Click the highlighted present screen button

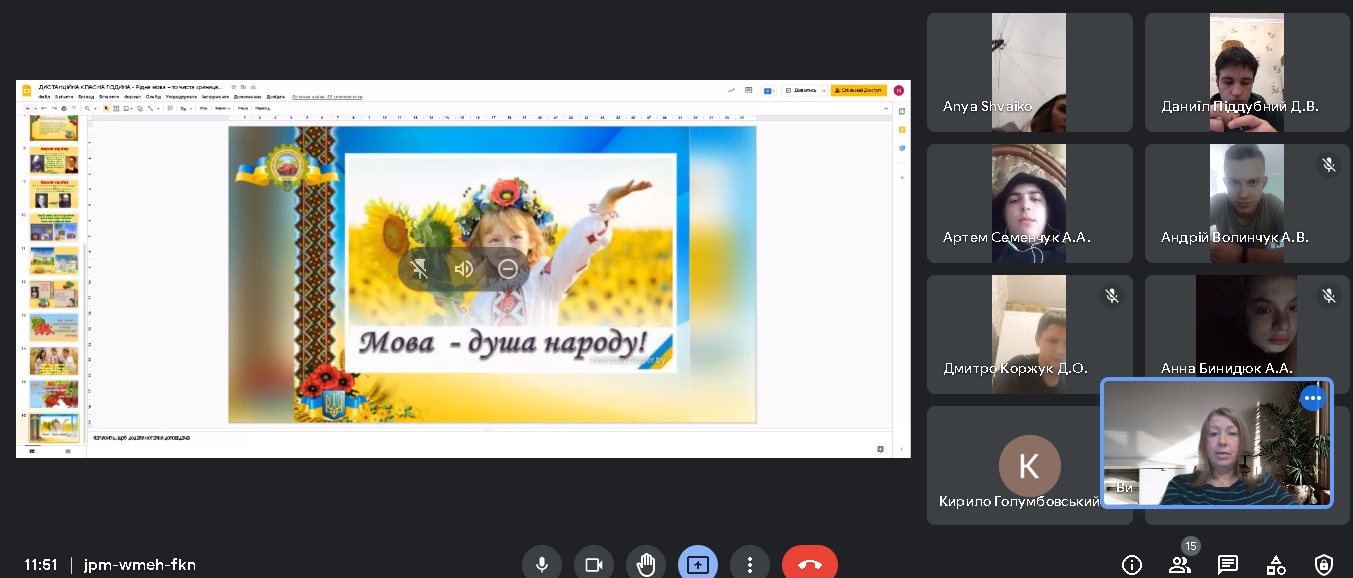point(698,565)
